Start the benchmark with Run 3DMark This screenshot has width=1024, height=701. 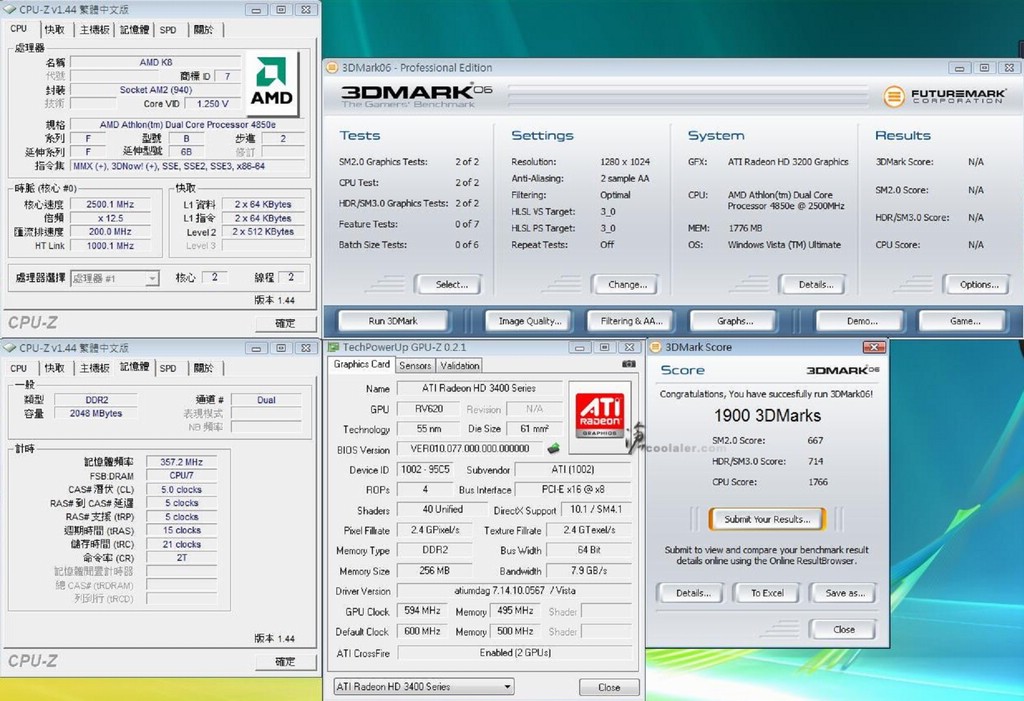pos(393,321)
